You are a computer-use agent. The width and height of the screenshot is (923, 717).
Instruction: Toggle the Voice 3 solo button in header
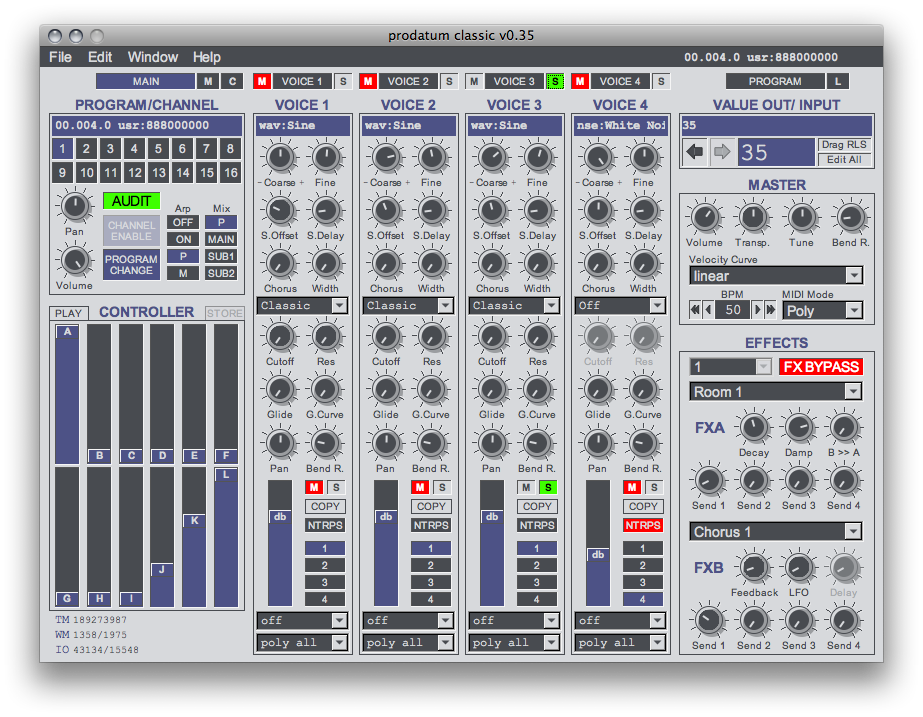click(x=555, y=81)
